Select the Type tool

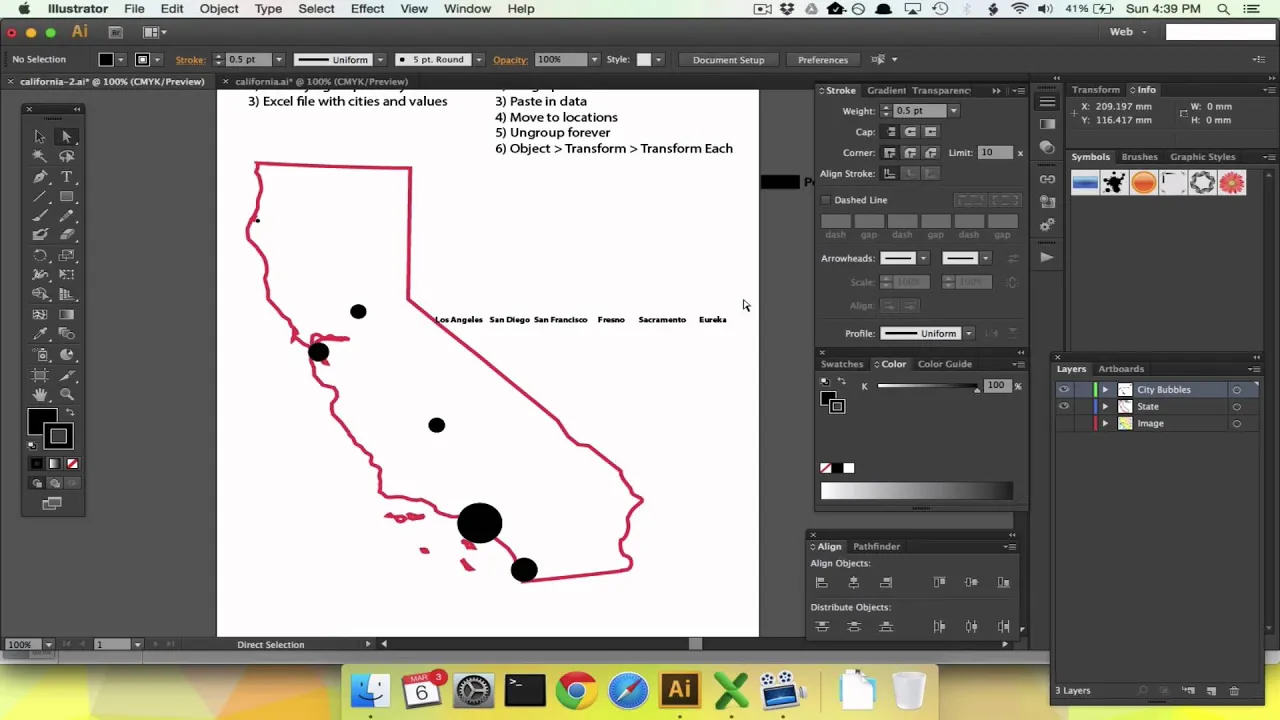(x=67, y=176)
